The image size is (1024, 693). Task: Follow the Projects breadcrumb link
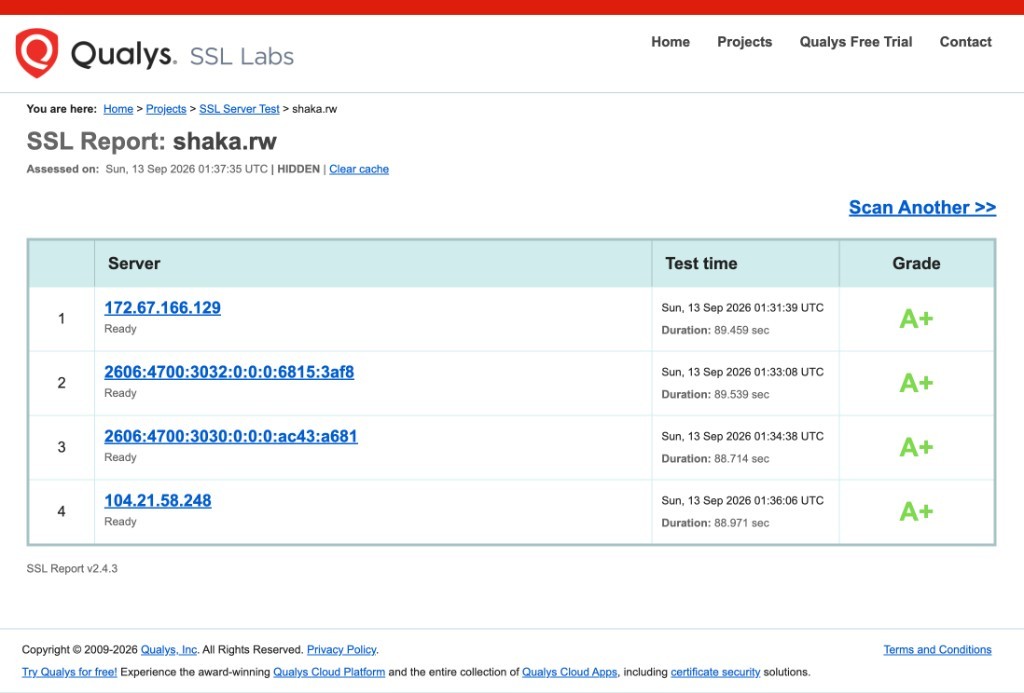(x=166, y=109)
